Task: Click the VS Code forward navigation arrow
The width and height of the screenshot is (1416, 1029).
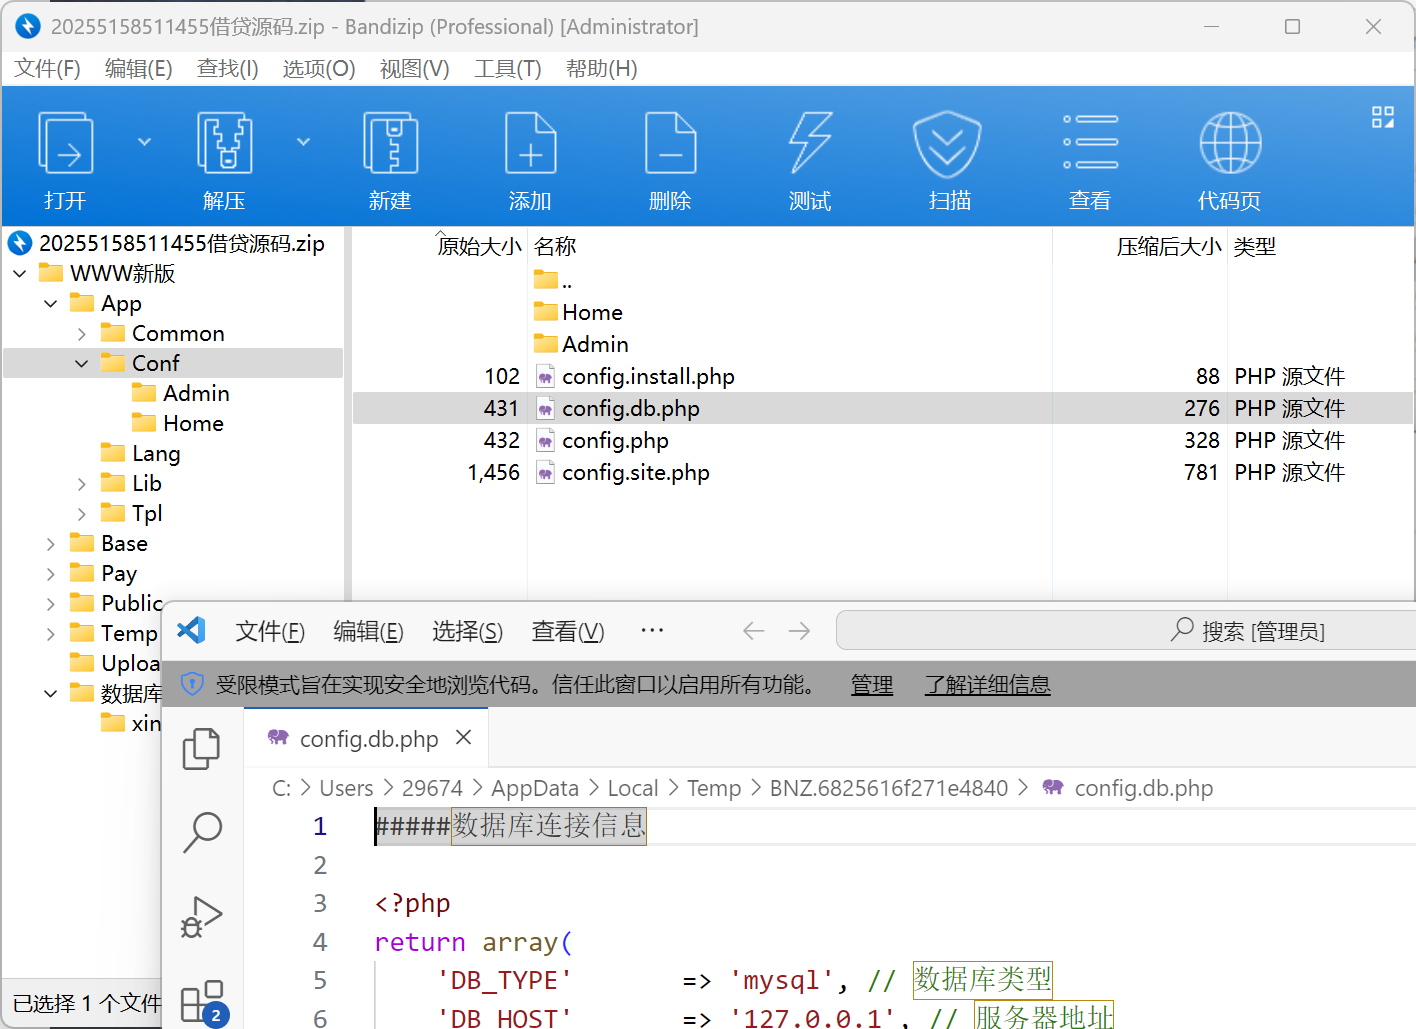Action: 799,631
